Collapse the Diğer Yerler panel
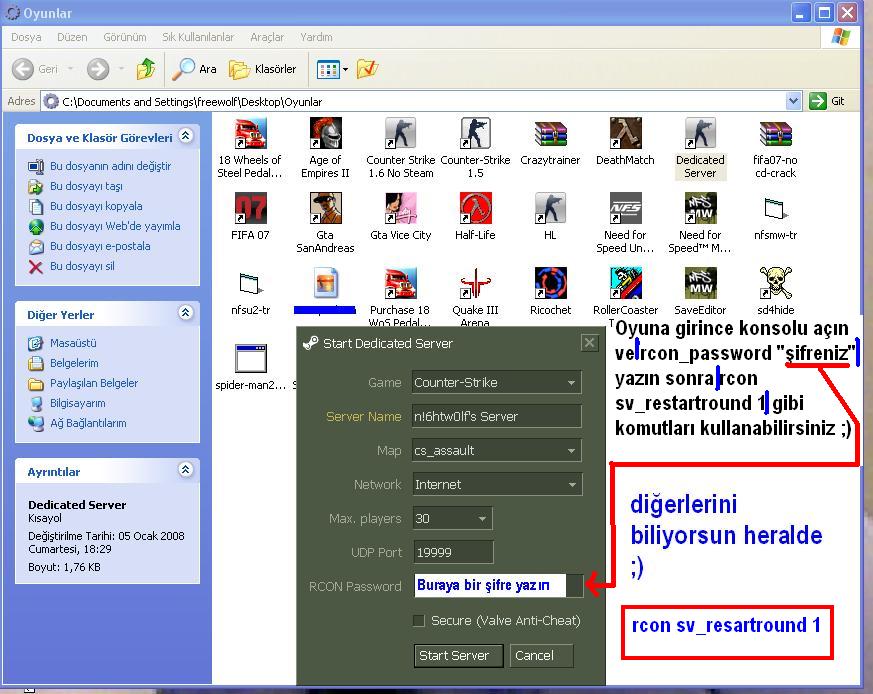This screenshot has height=694, width=873. click(185, 313)
